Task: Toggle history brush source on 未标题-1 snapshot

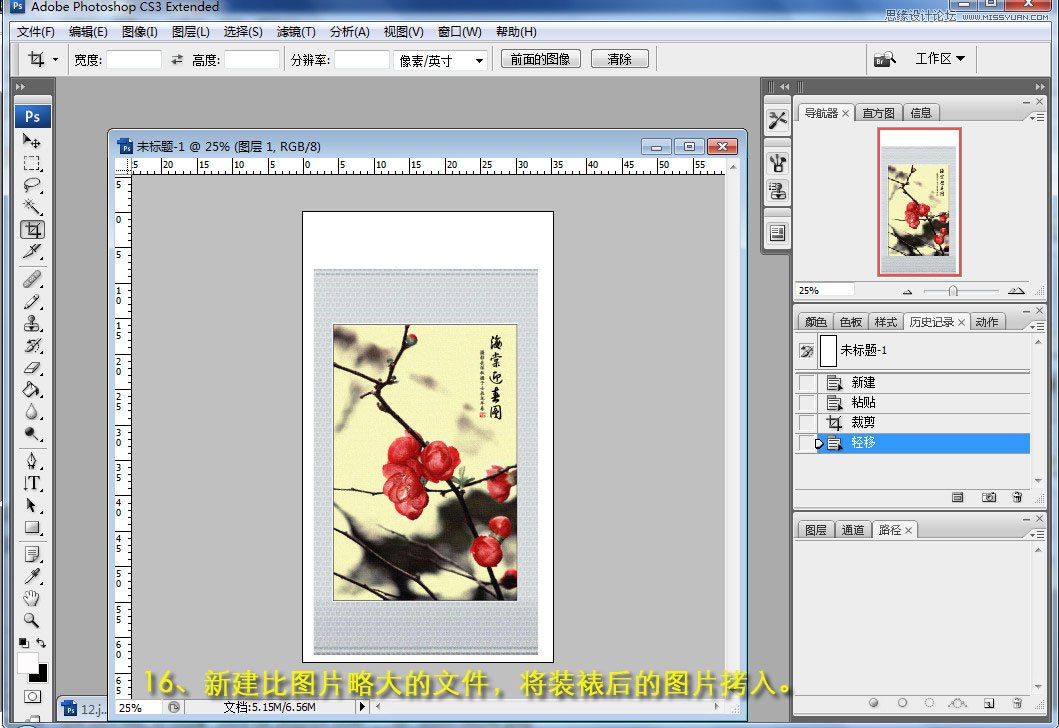Action: 806,351
